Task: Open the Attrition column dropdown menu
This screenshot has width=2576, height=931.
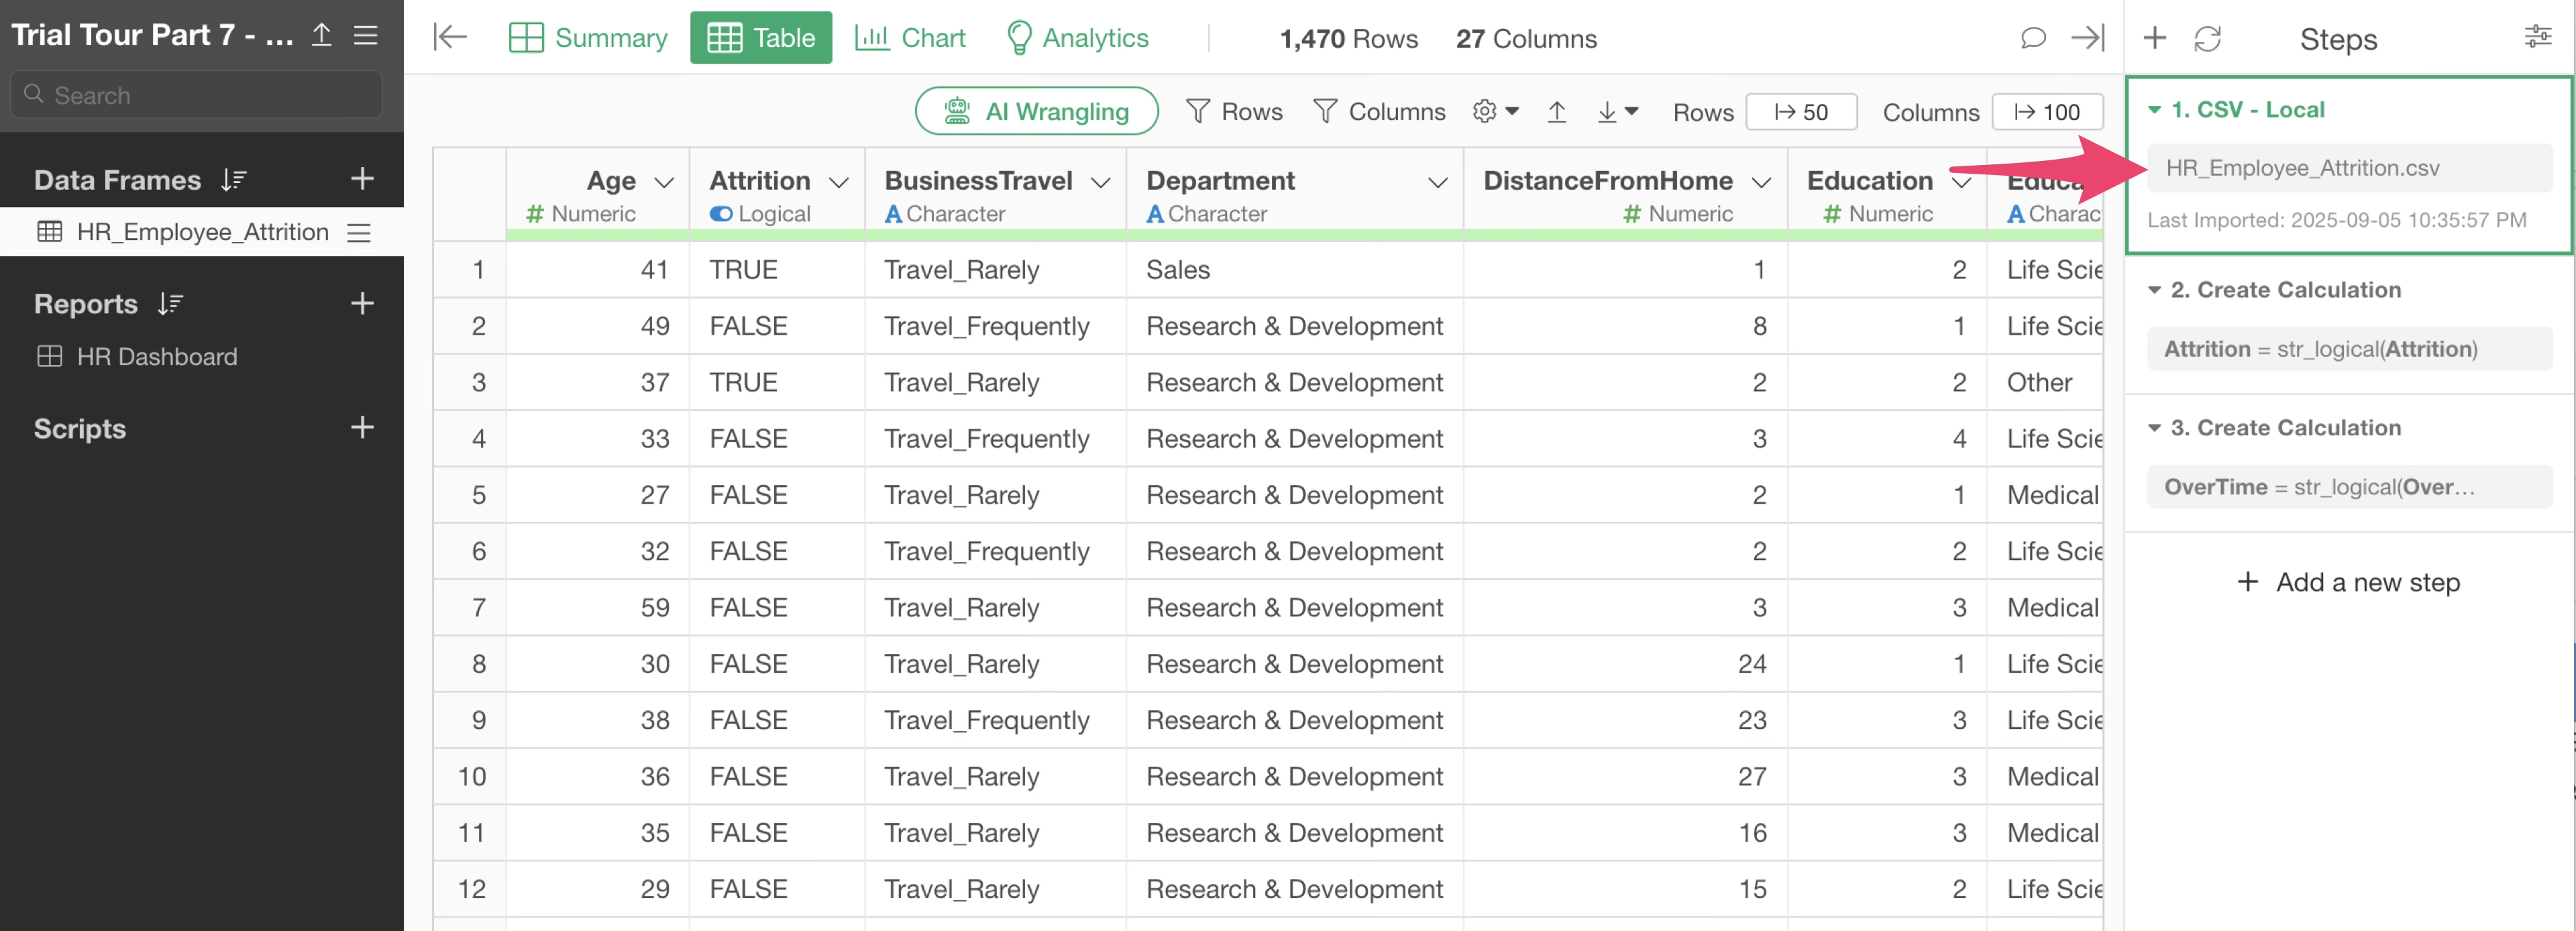Action: (839, 182)
